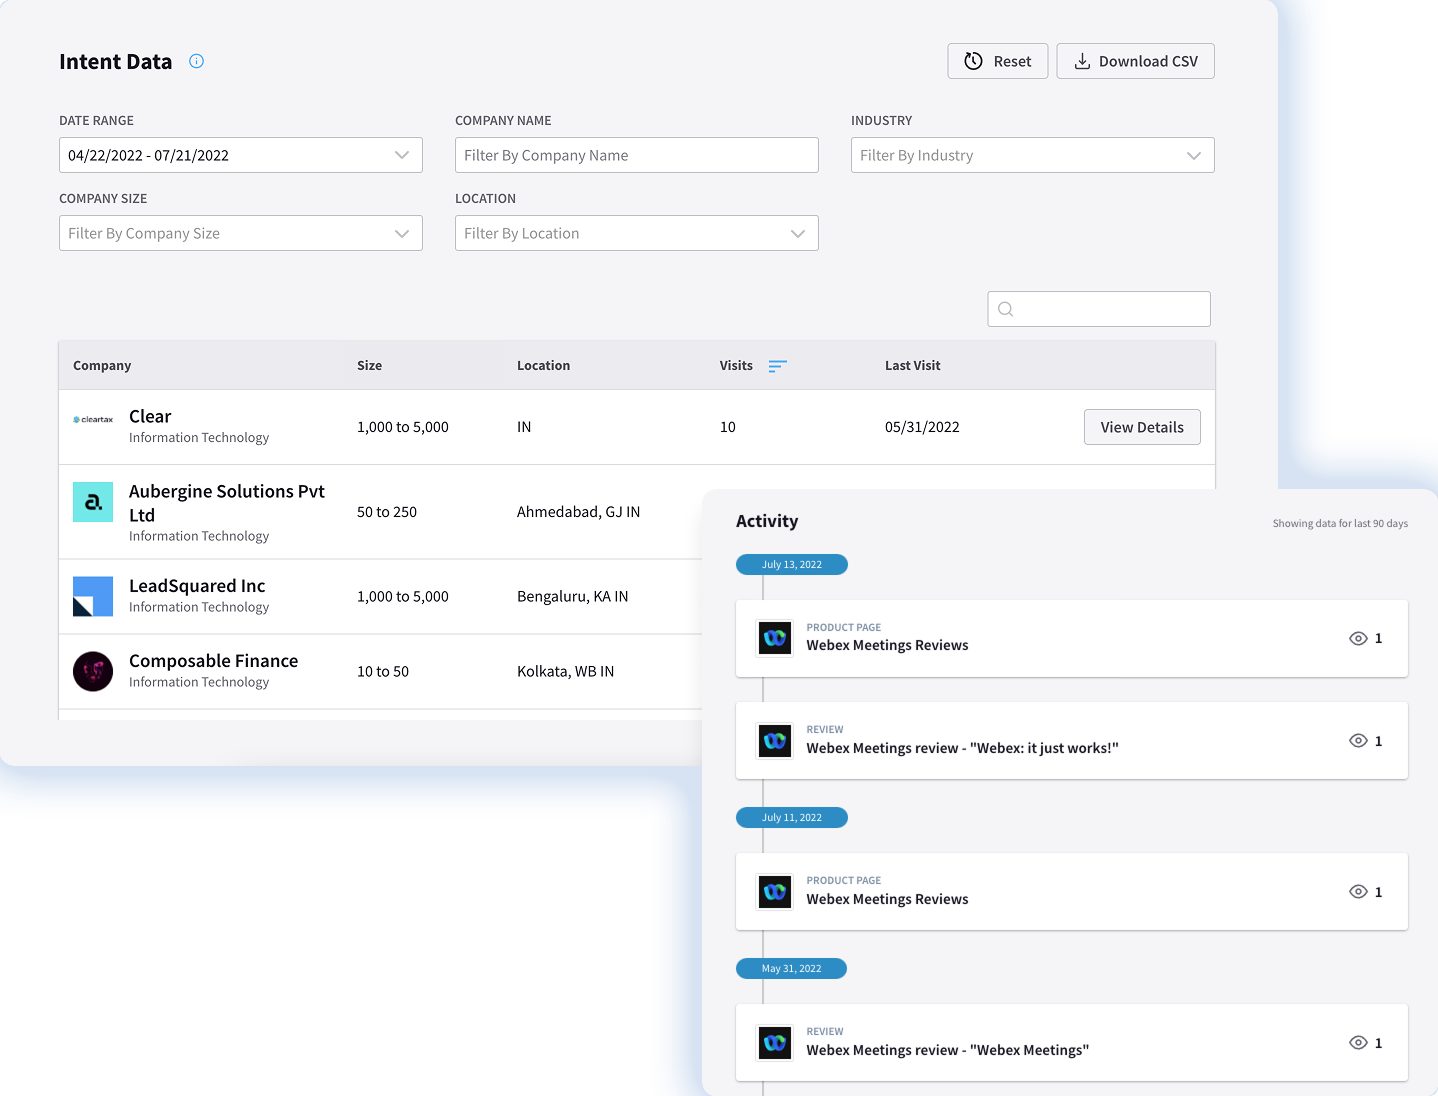Click the Last Visit column header

pyautogui.click(x=913, y=366)
